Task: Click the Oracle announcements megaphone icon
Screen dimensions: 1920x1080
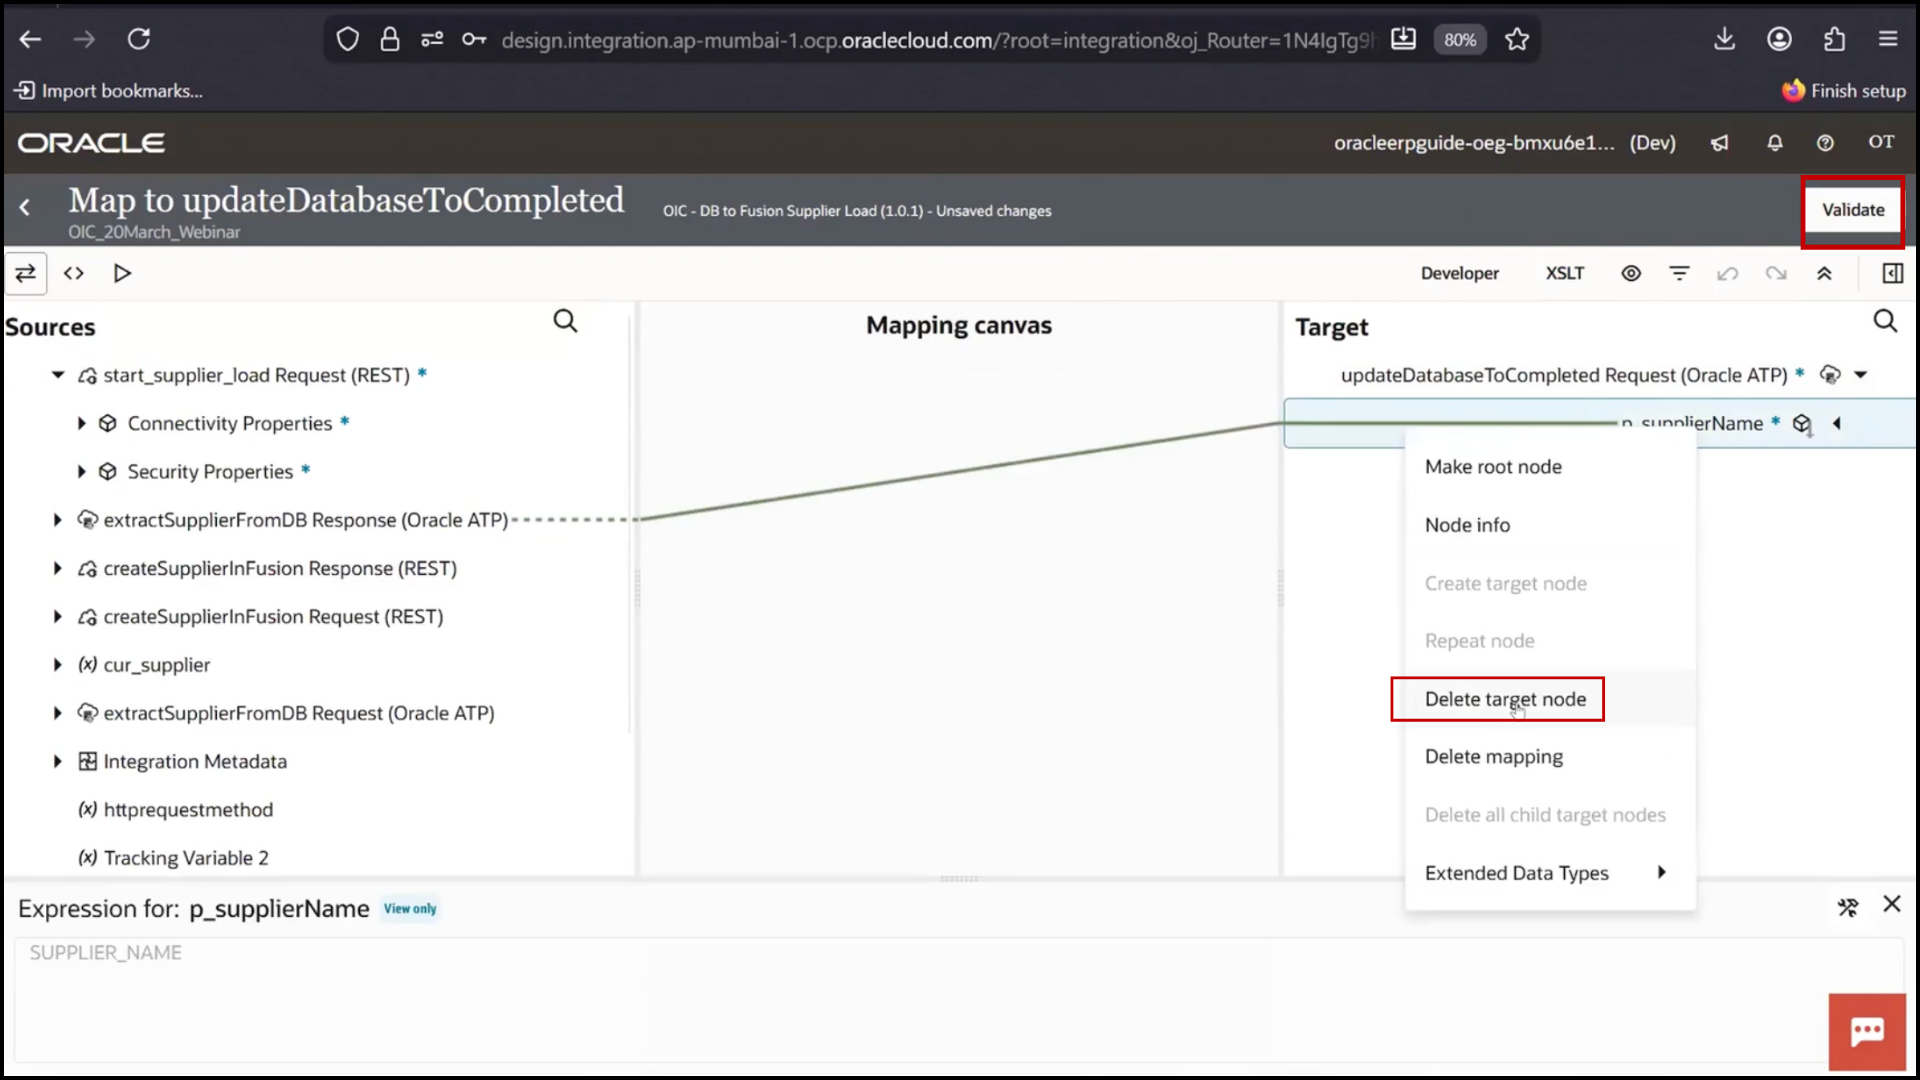Action: (x=1720, y=143)
